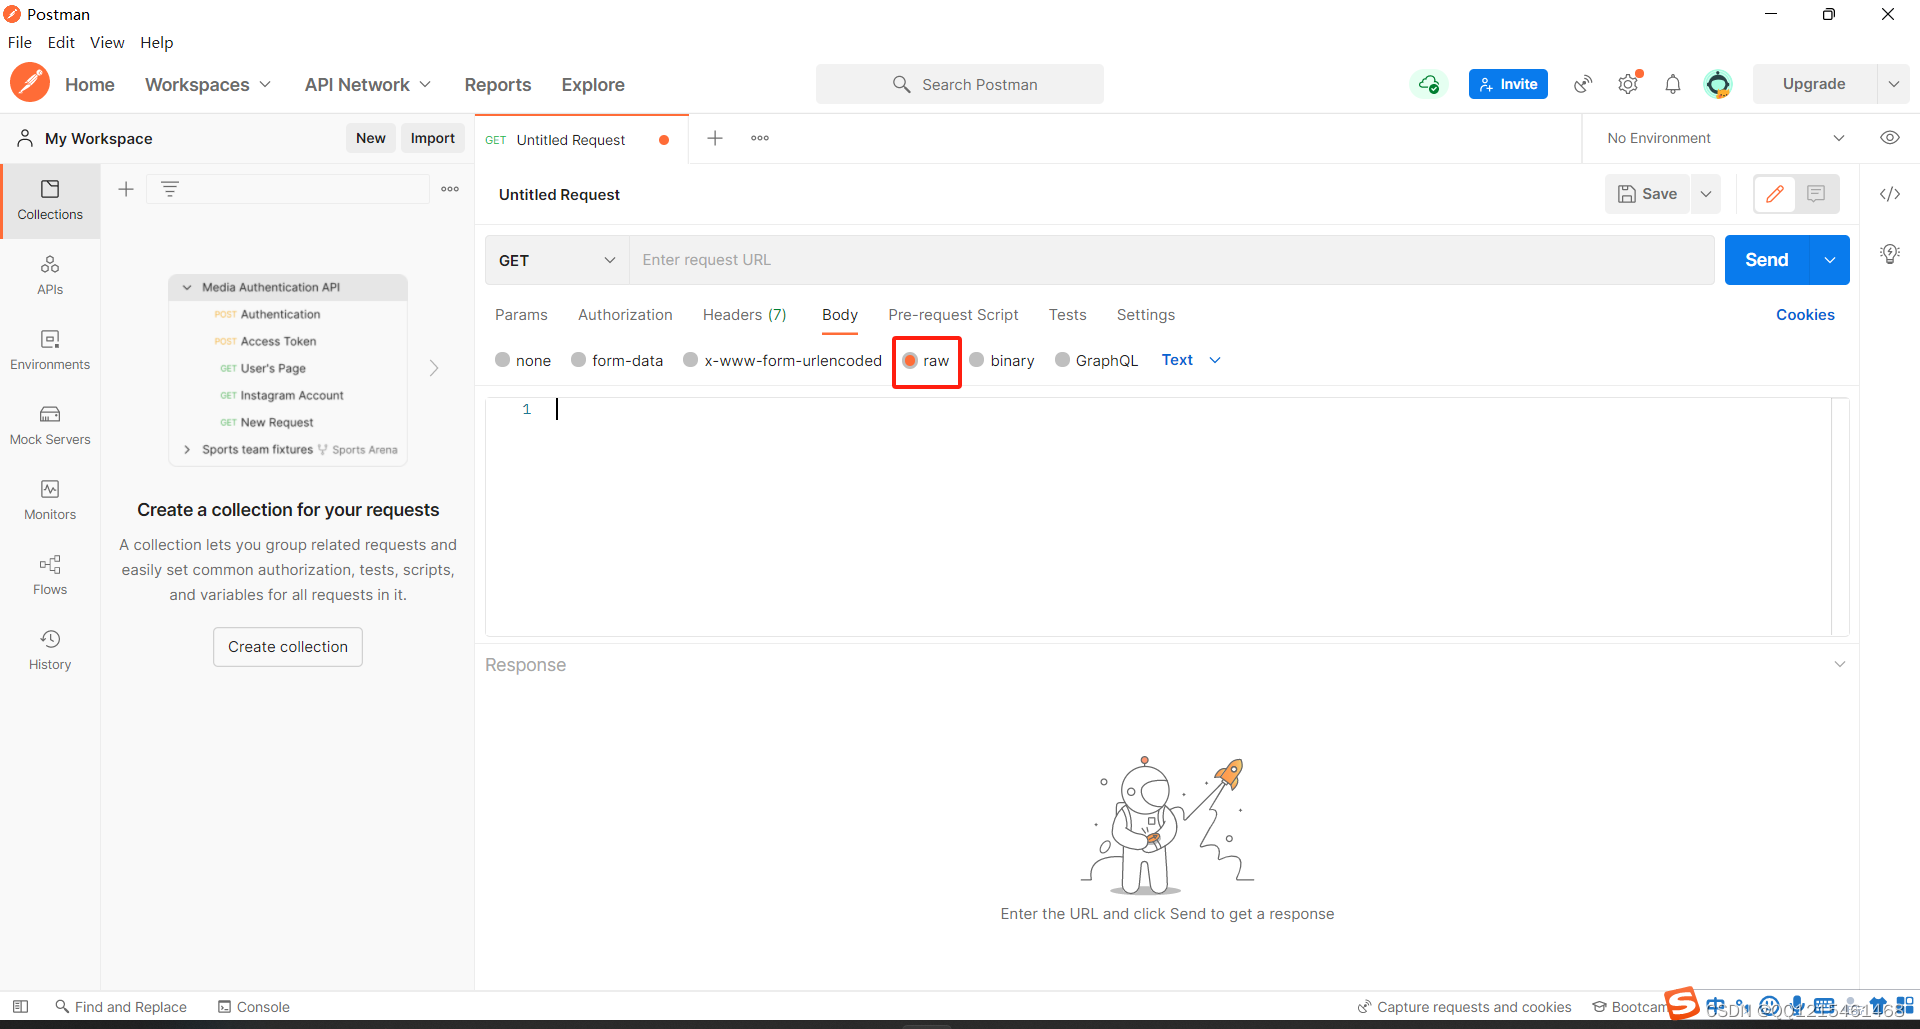Open the request Settings tab
Viewport: 1920px width, 1029px height.
1146,315
